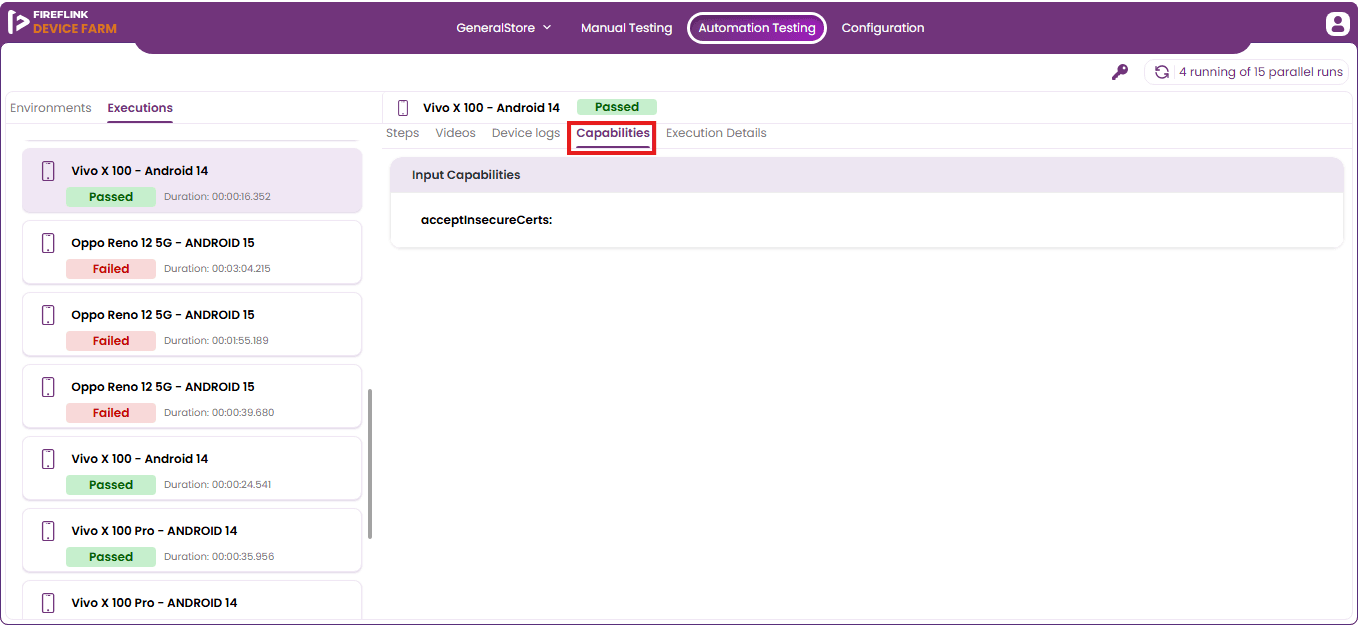Click the refresh icon beside parallel runs
The height and width of the screenshot is (627, 1361).
pyautogui.click(x=1162, y=72)
